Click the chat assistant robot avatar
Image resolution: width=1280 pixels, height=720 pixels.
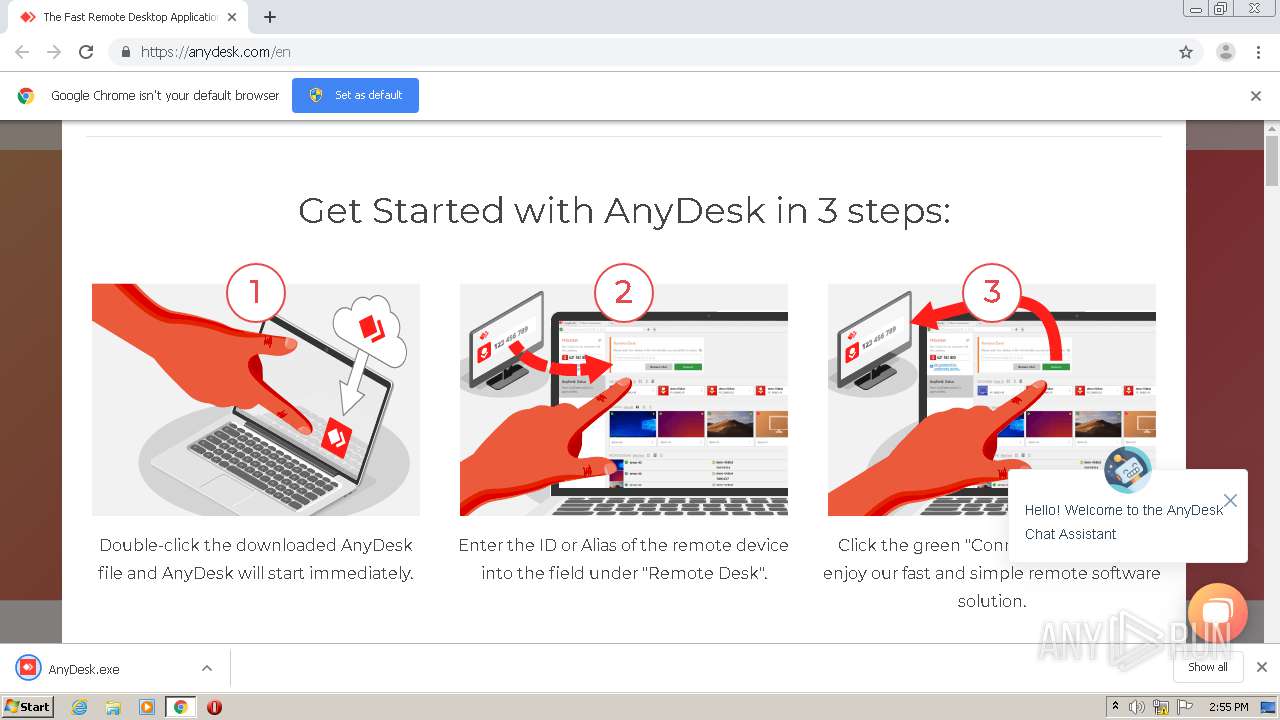[1127, 468]
